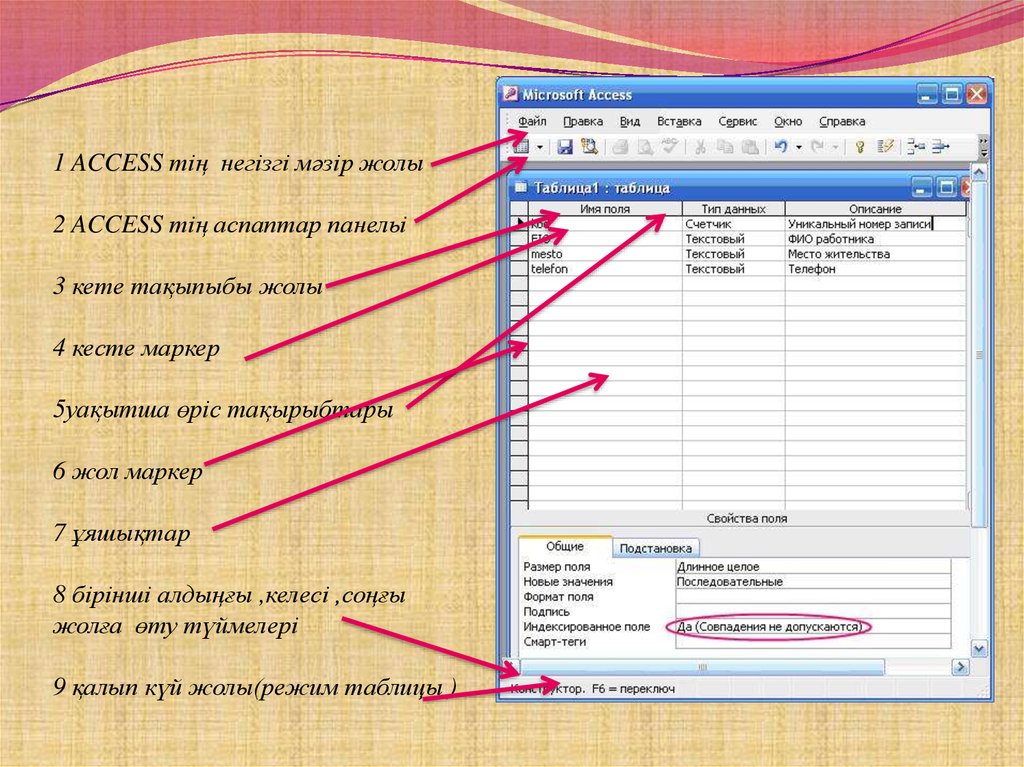Open the Сервис menu
1024x767 pixels.
pyautogui.click(x=737, y=121)
